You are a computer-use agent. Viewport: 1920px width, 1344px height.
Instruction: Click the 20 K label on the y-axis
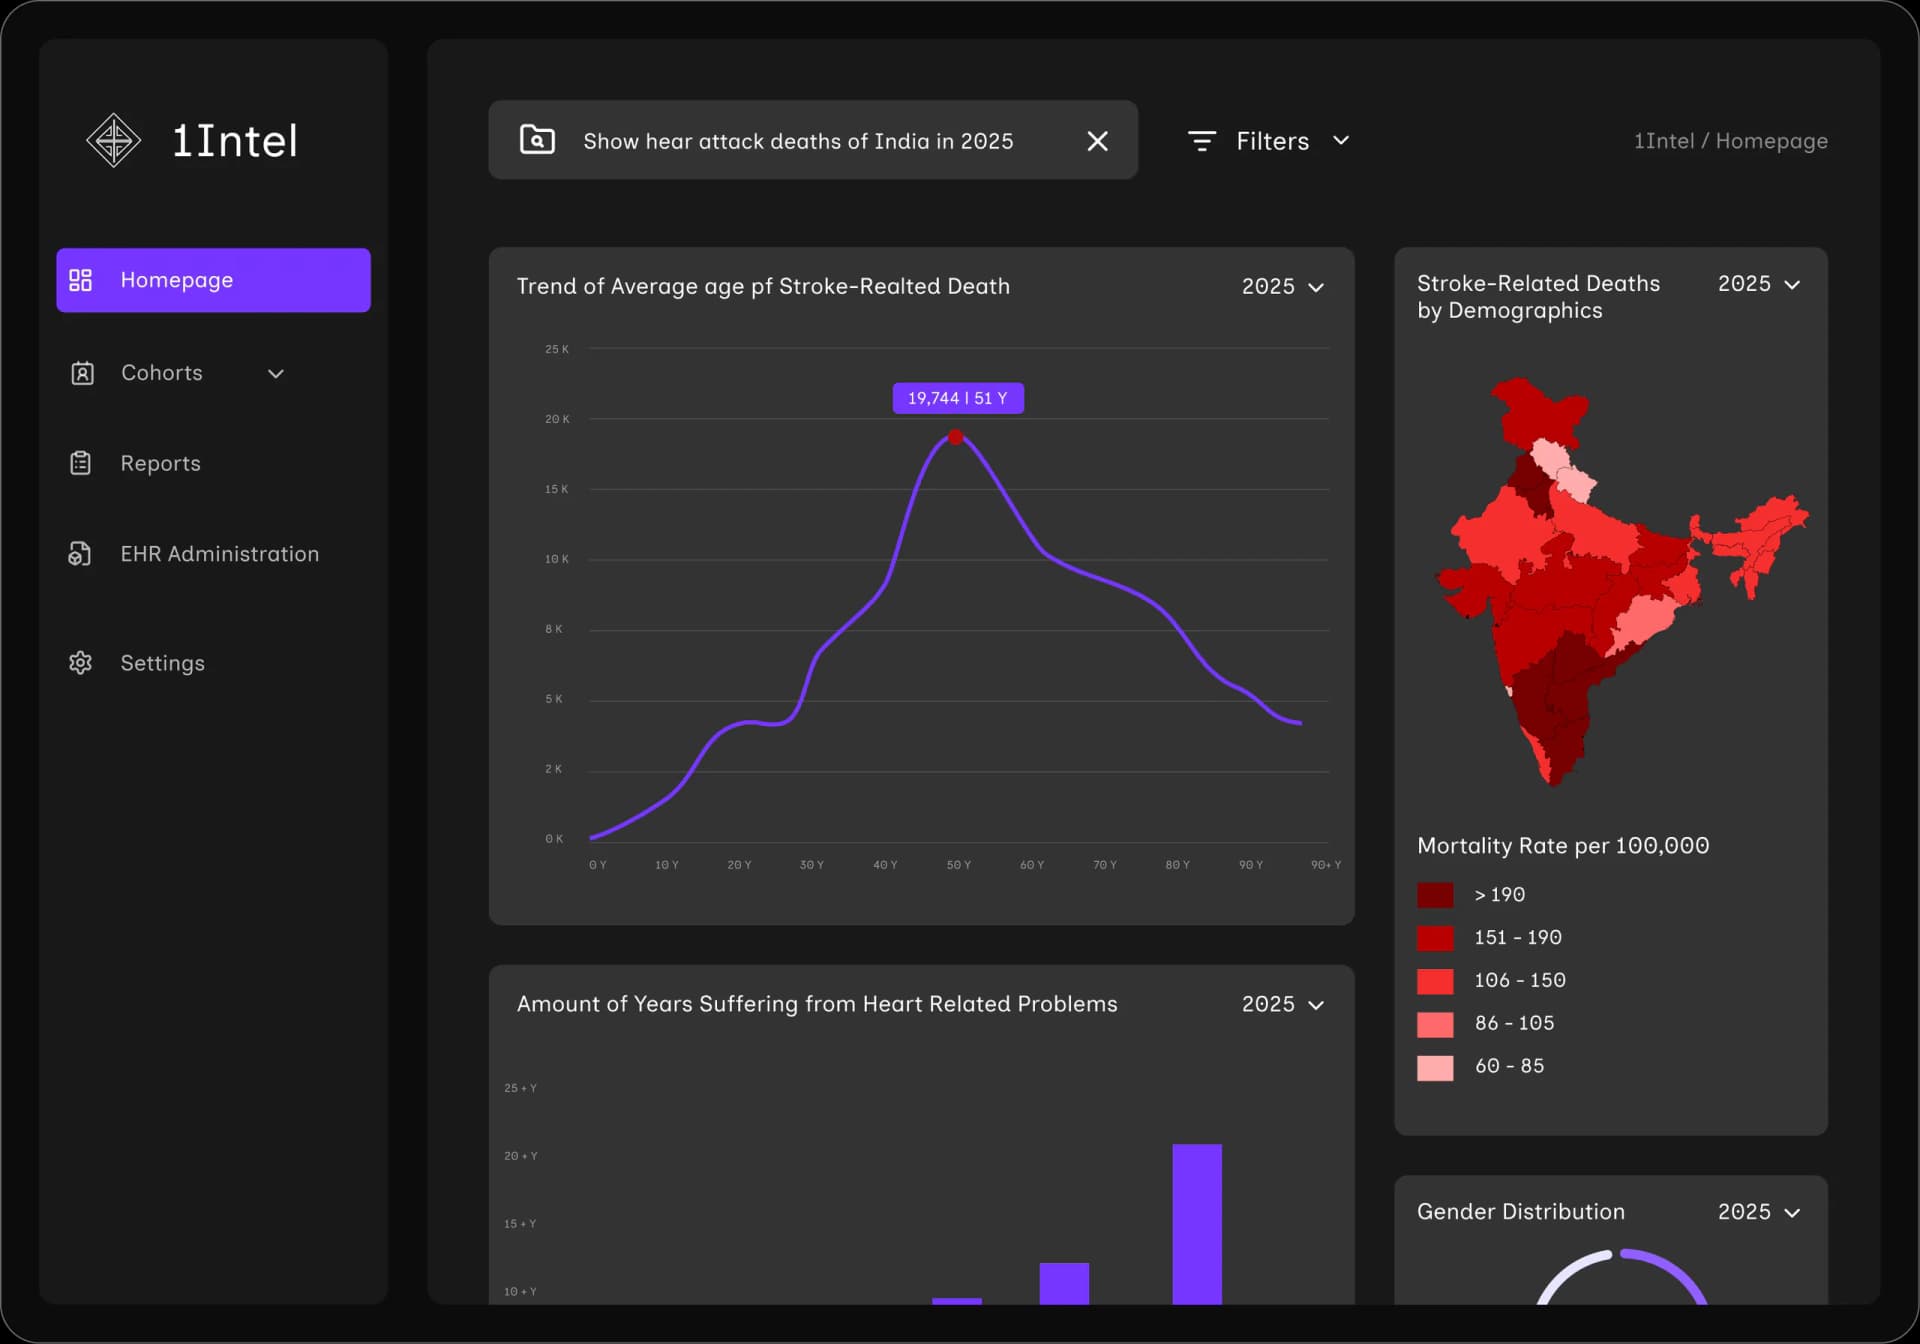(557, 419)
